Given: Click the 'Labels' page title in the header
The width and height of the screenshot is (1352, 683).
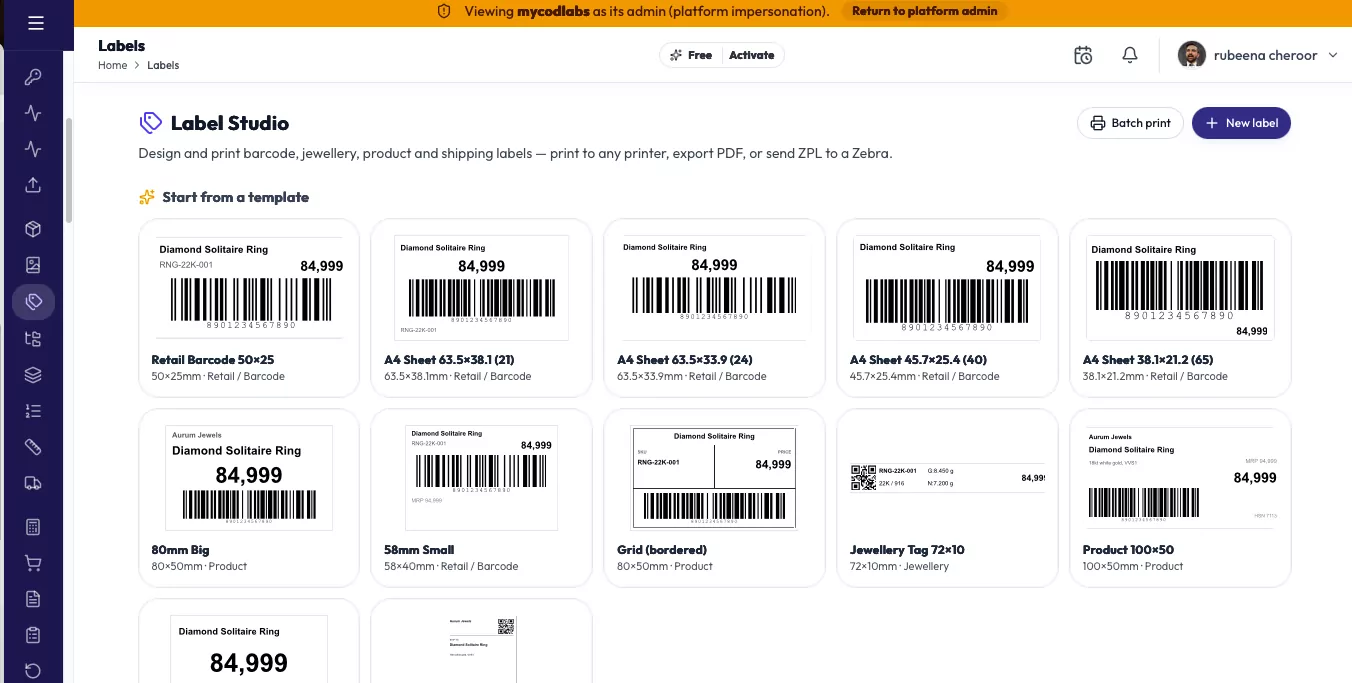Looking at the screenshot, I should [121, 46].
